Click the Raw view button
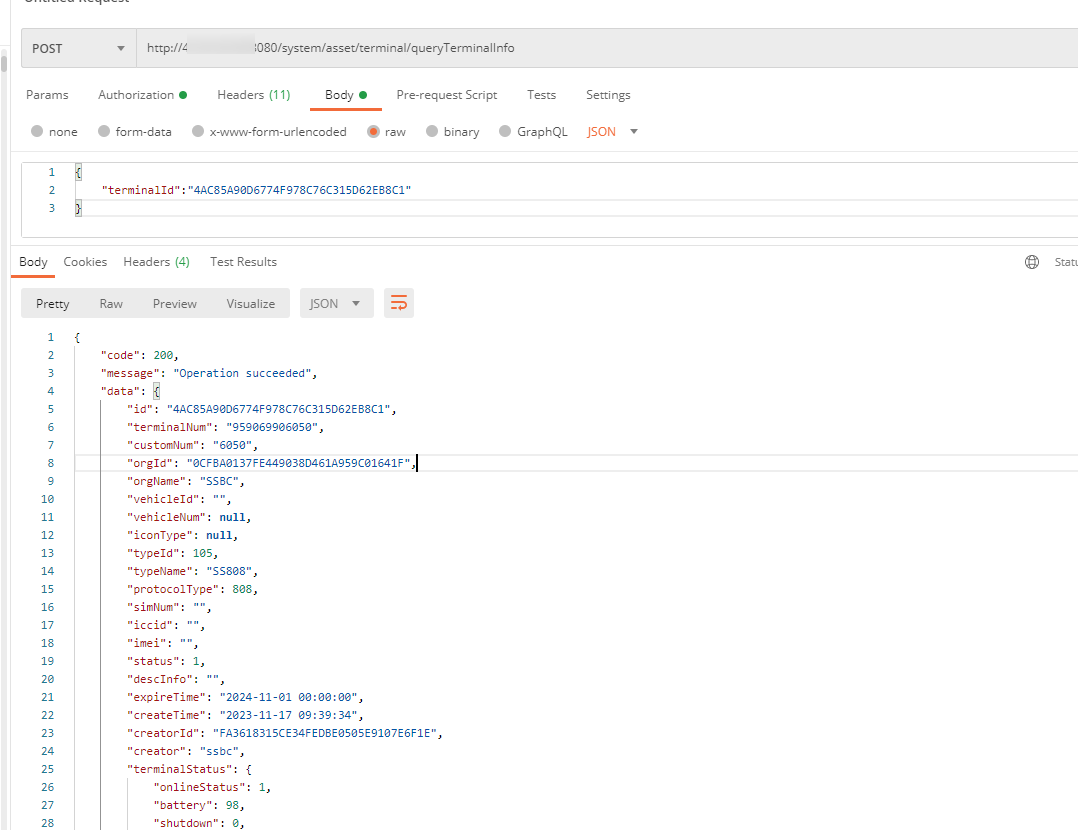Screen dimensions: 1078x830 click(x=111, y=304)
